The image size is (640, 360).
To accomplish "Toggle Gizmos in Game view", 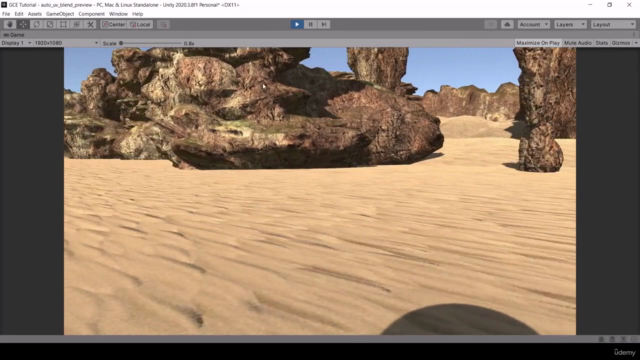I will [620, 43].
